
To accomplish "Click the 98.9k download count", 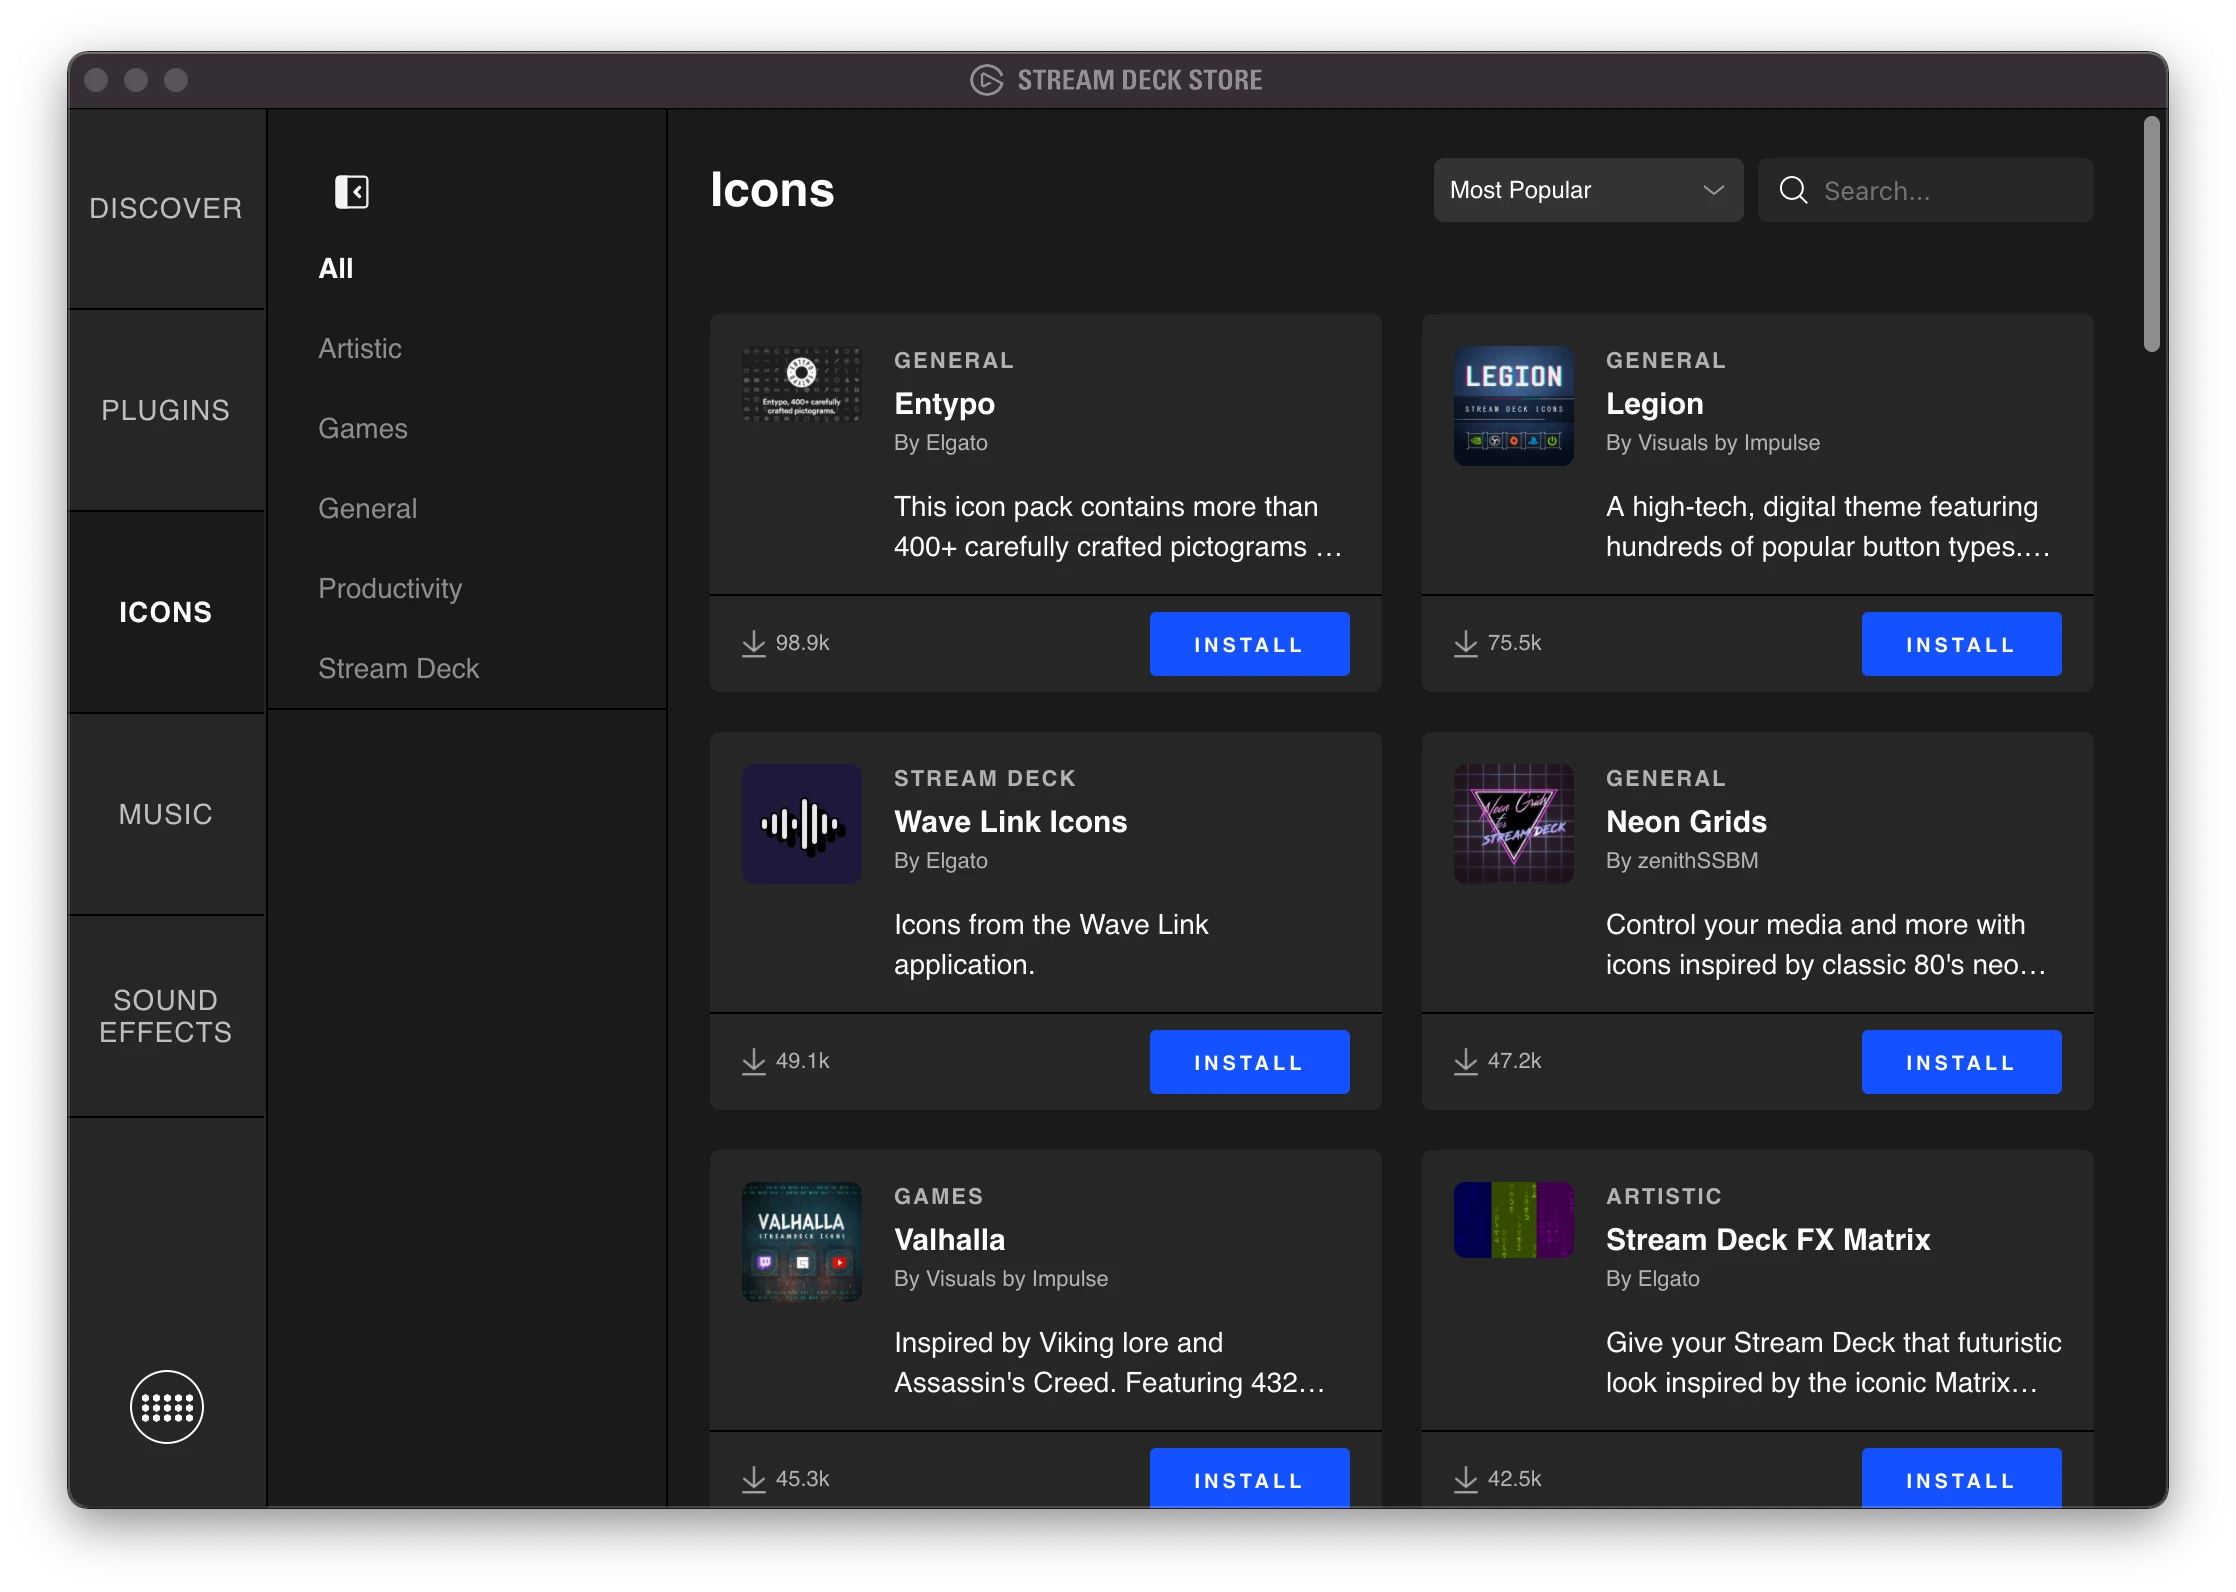I will pos(803,643).
